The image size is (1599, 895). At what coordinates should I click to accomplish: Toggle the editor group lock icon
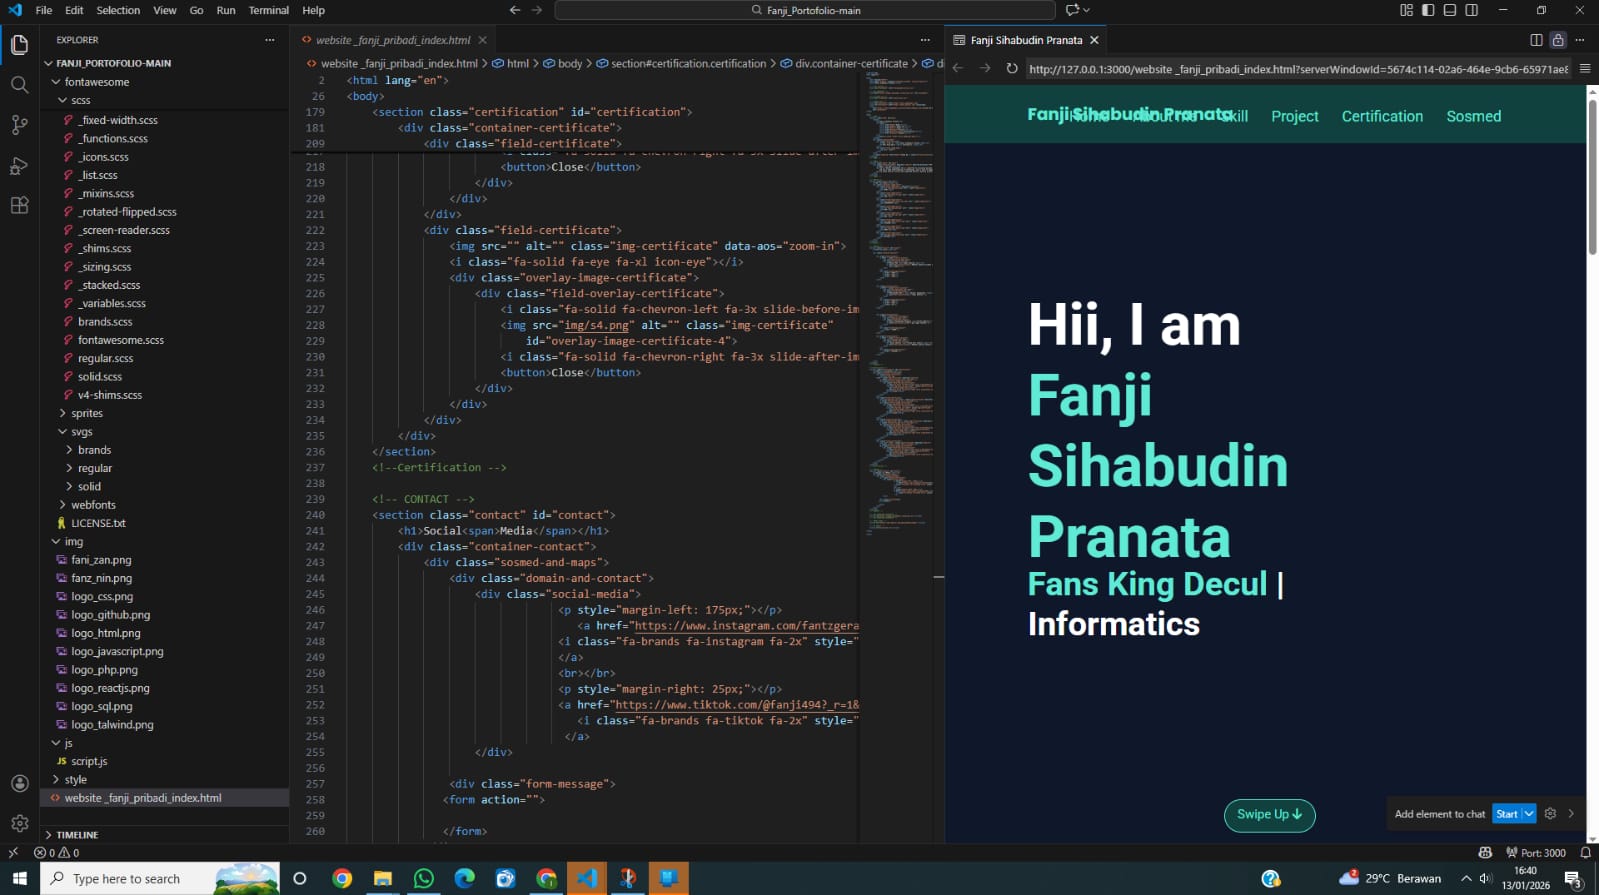tap(1558, 40)
